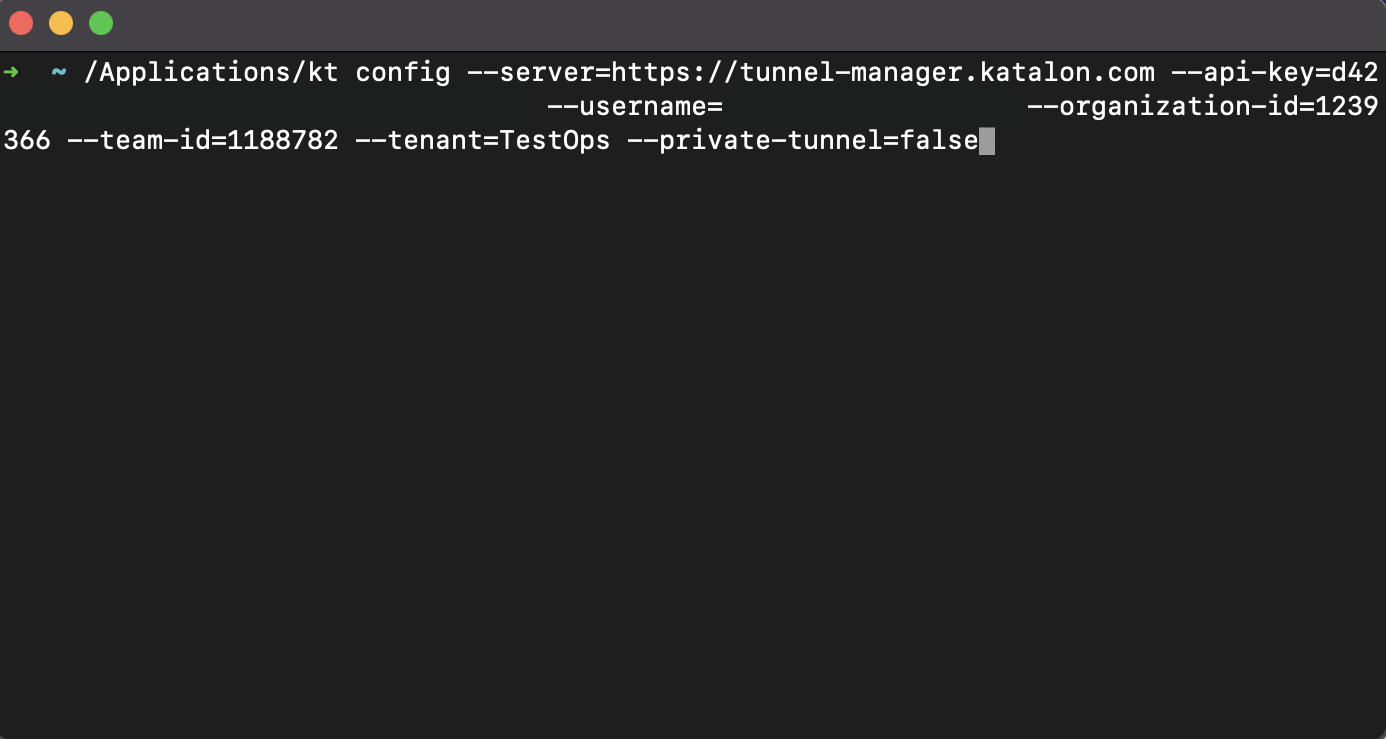Click the wrapped 366 digits on third line
This screenshot has height=739, width=1386.
click(27, 141)
